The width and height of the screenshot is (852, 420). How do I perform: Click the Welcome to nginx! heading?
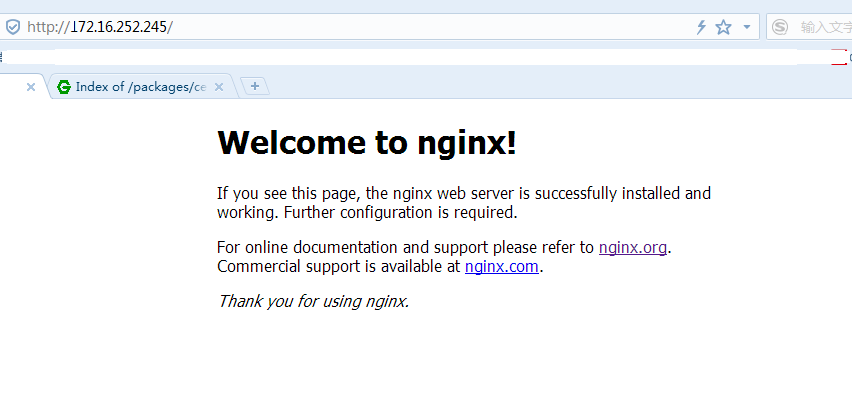(x=367, y=142)
